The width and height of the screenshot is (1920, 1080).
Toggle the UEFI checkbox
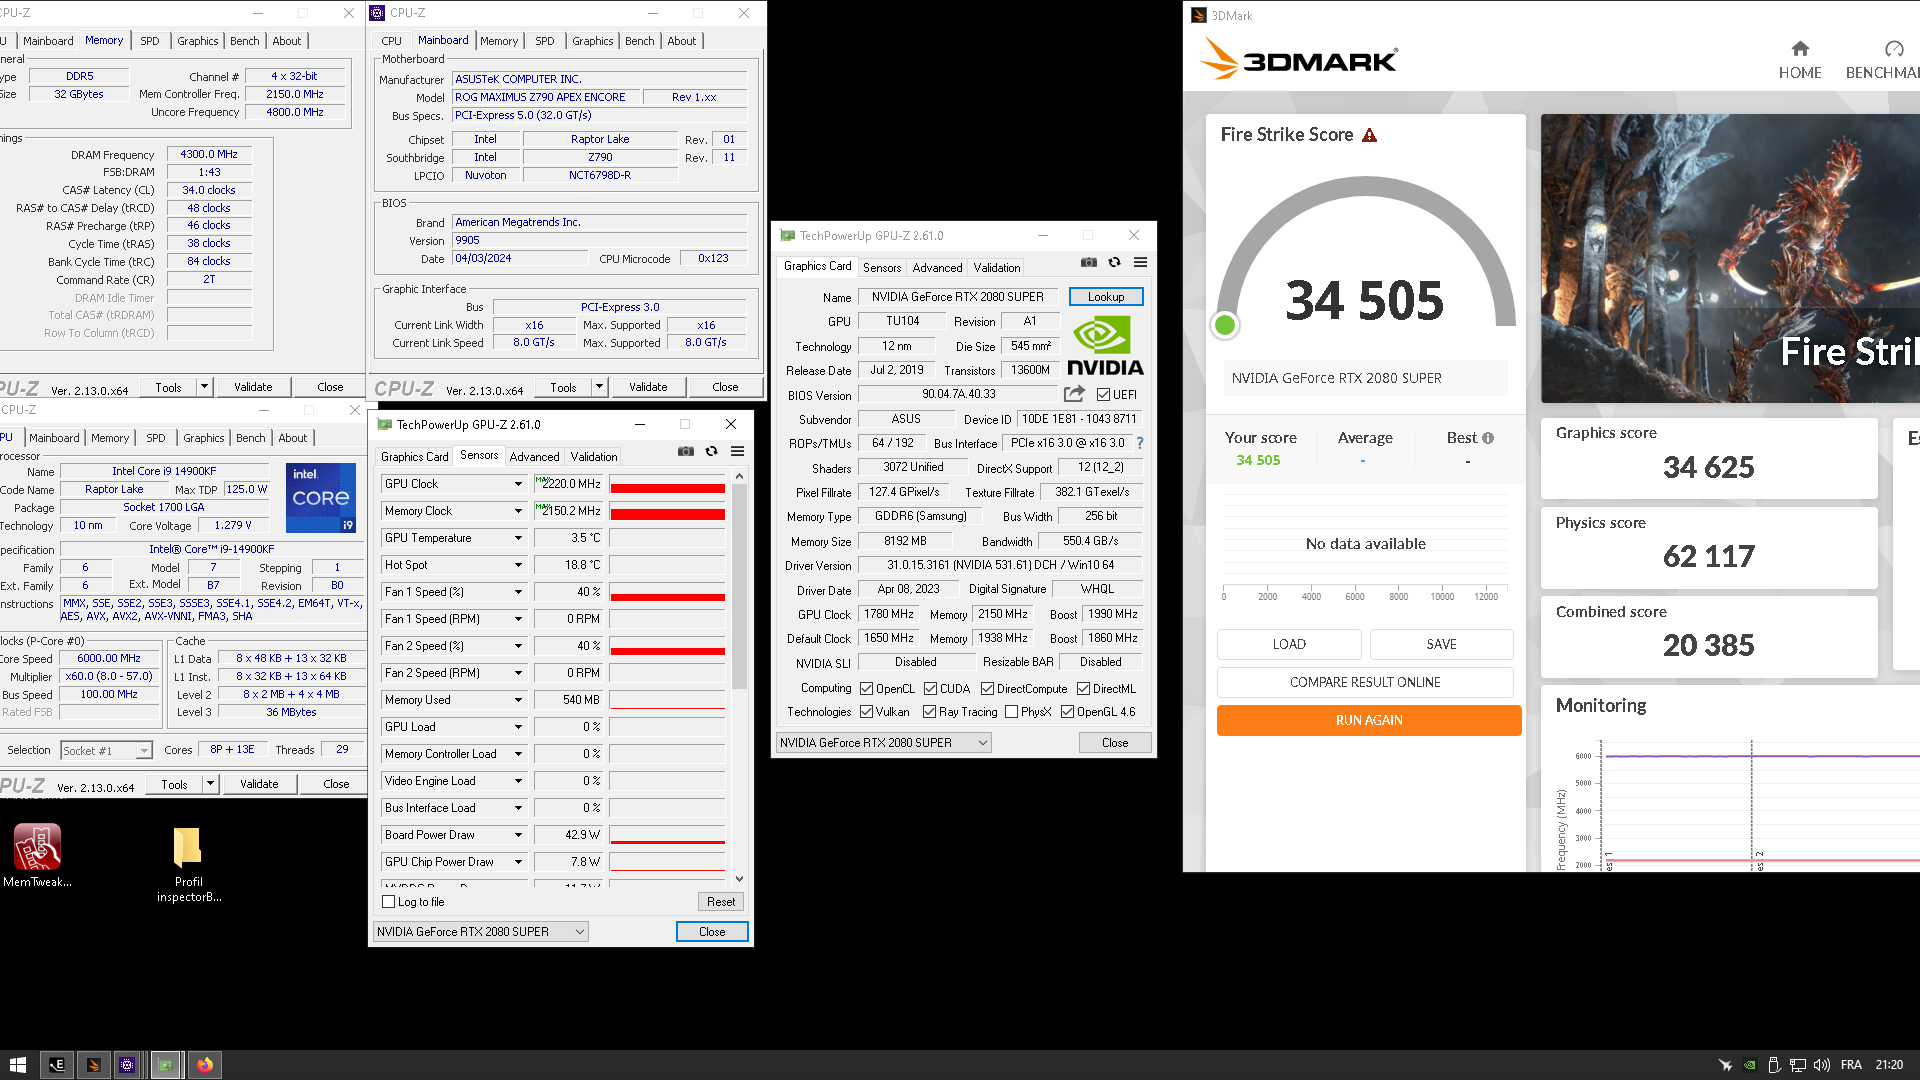click(x=1104, y=394)
